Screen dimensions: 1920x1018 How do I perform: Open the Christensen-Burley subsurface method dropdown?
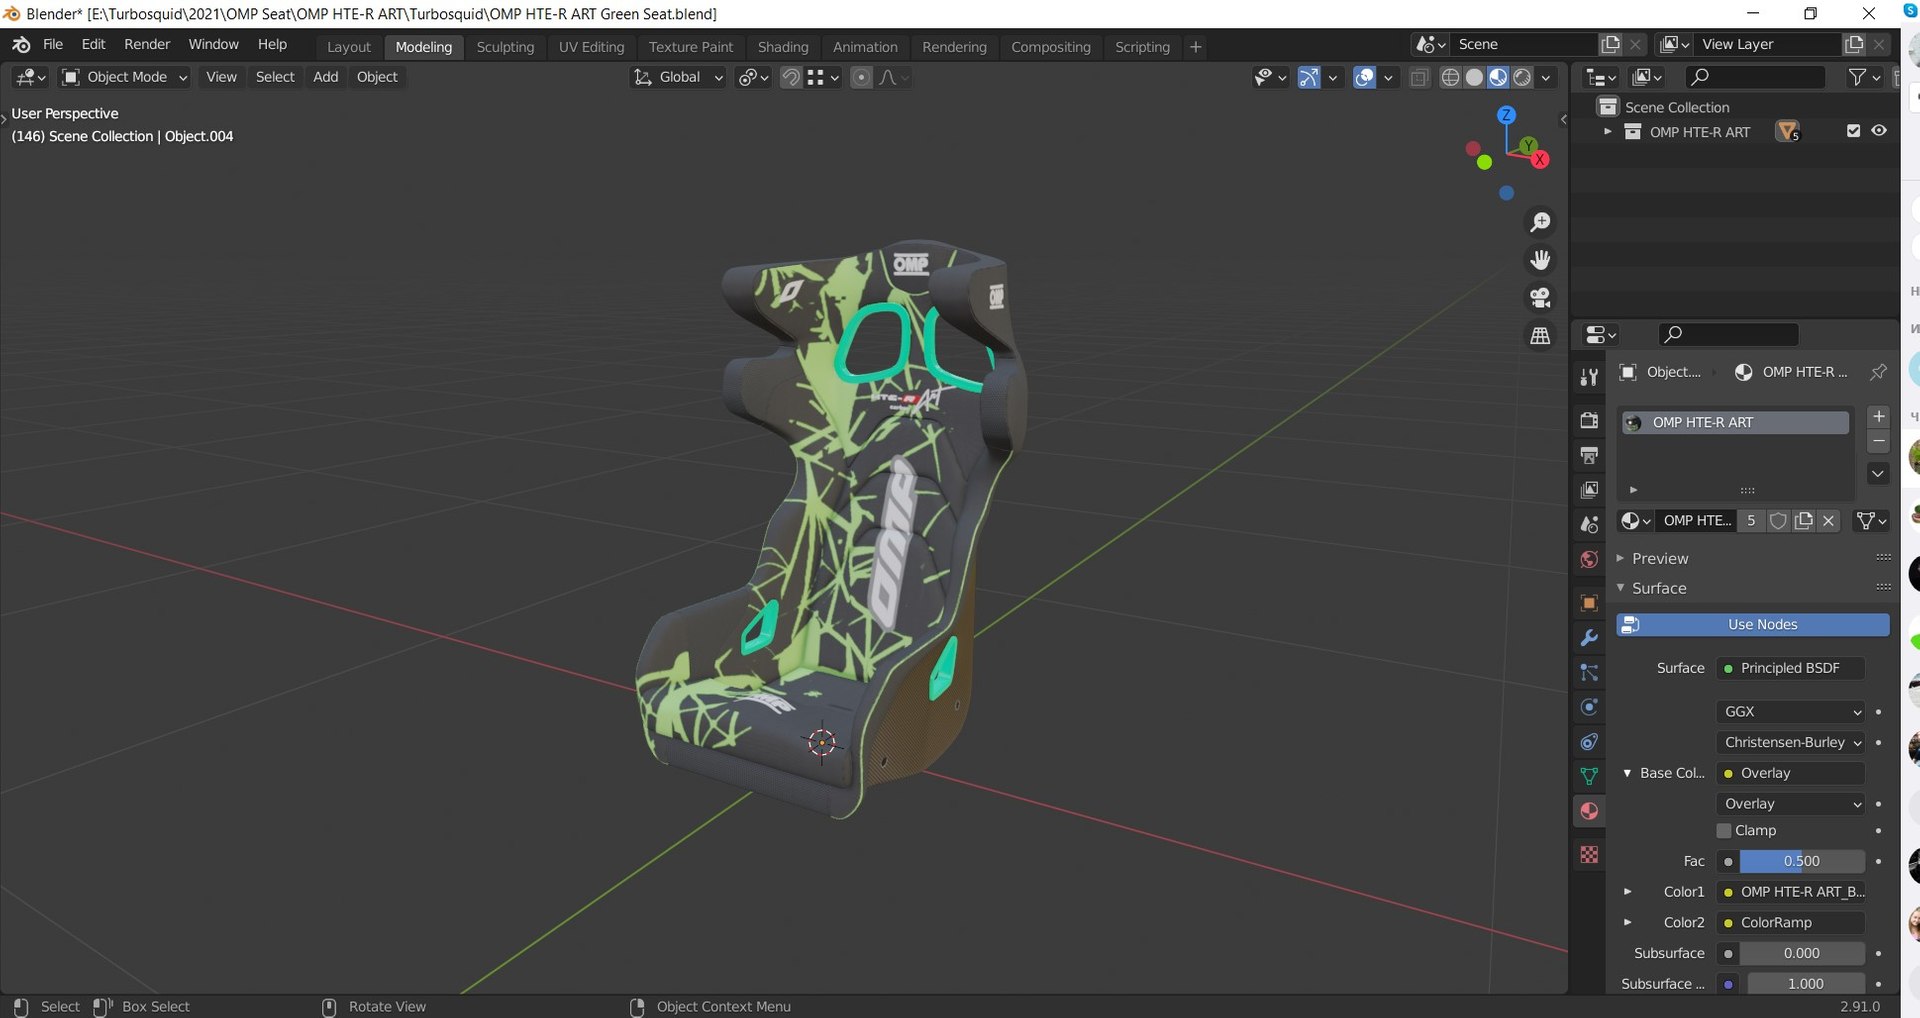[1791, 742]
